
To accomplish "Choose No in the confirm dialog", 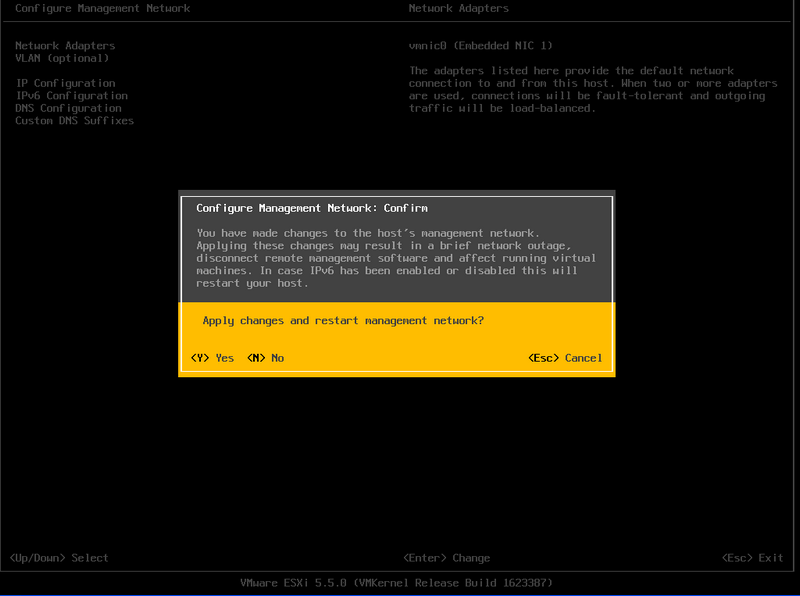I will click(x=265, y=358).
